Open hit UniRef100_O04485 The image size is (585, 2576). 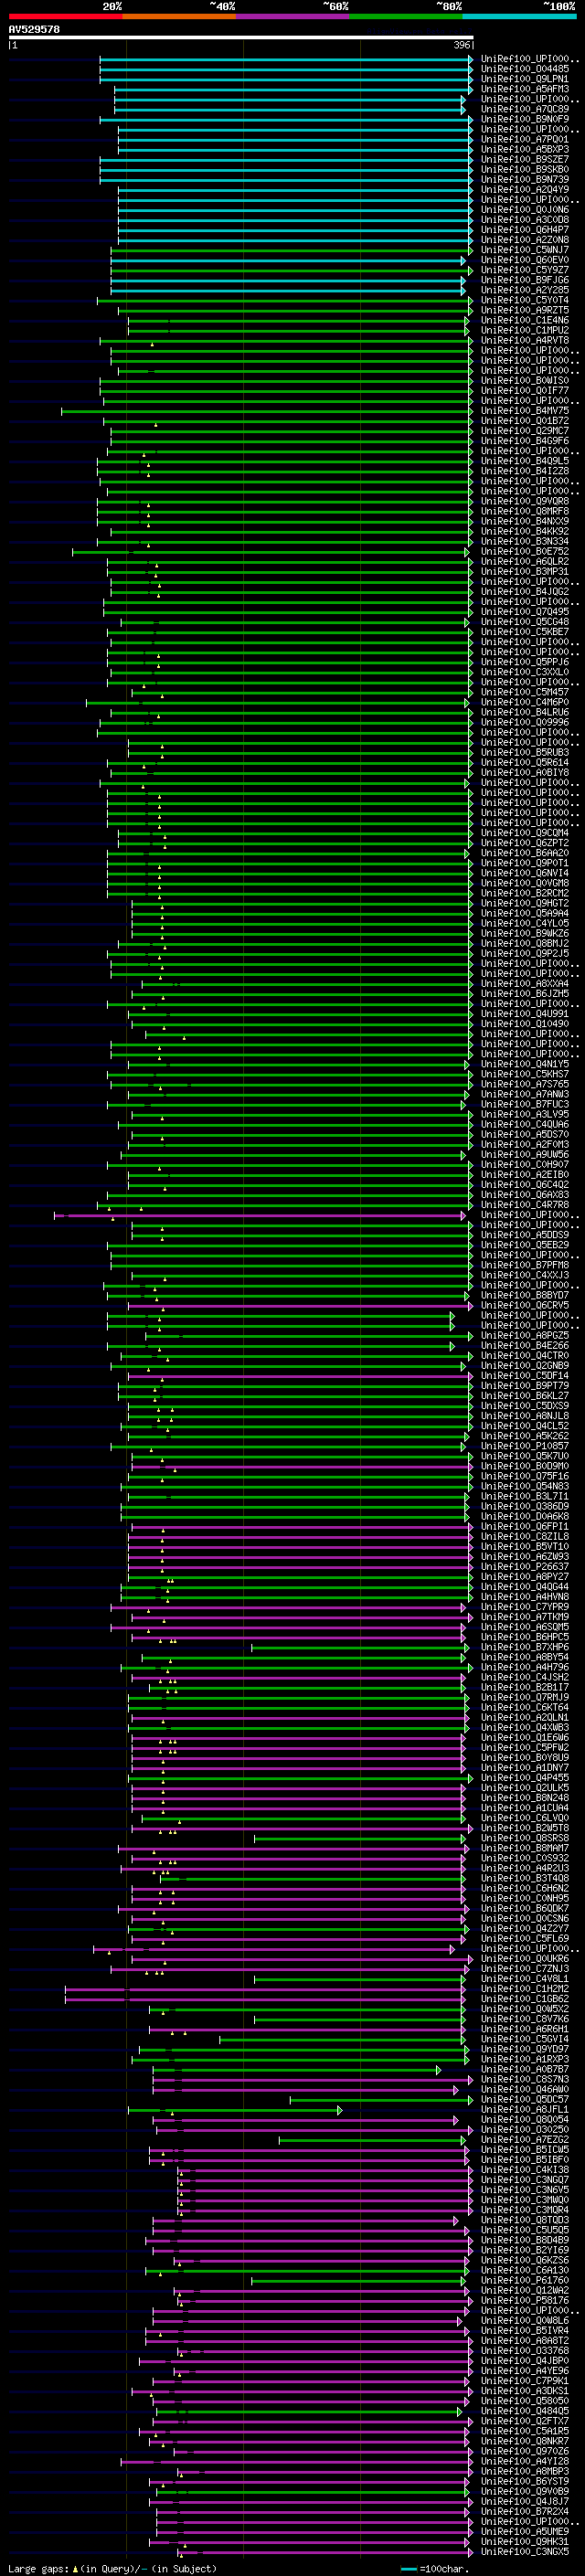pyautogui.click(x=525, y=69)
